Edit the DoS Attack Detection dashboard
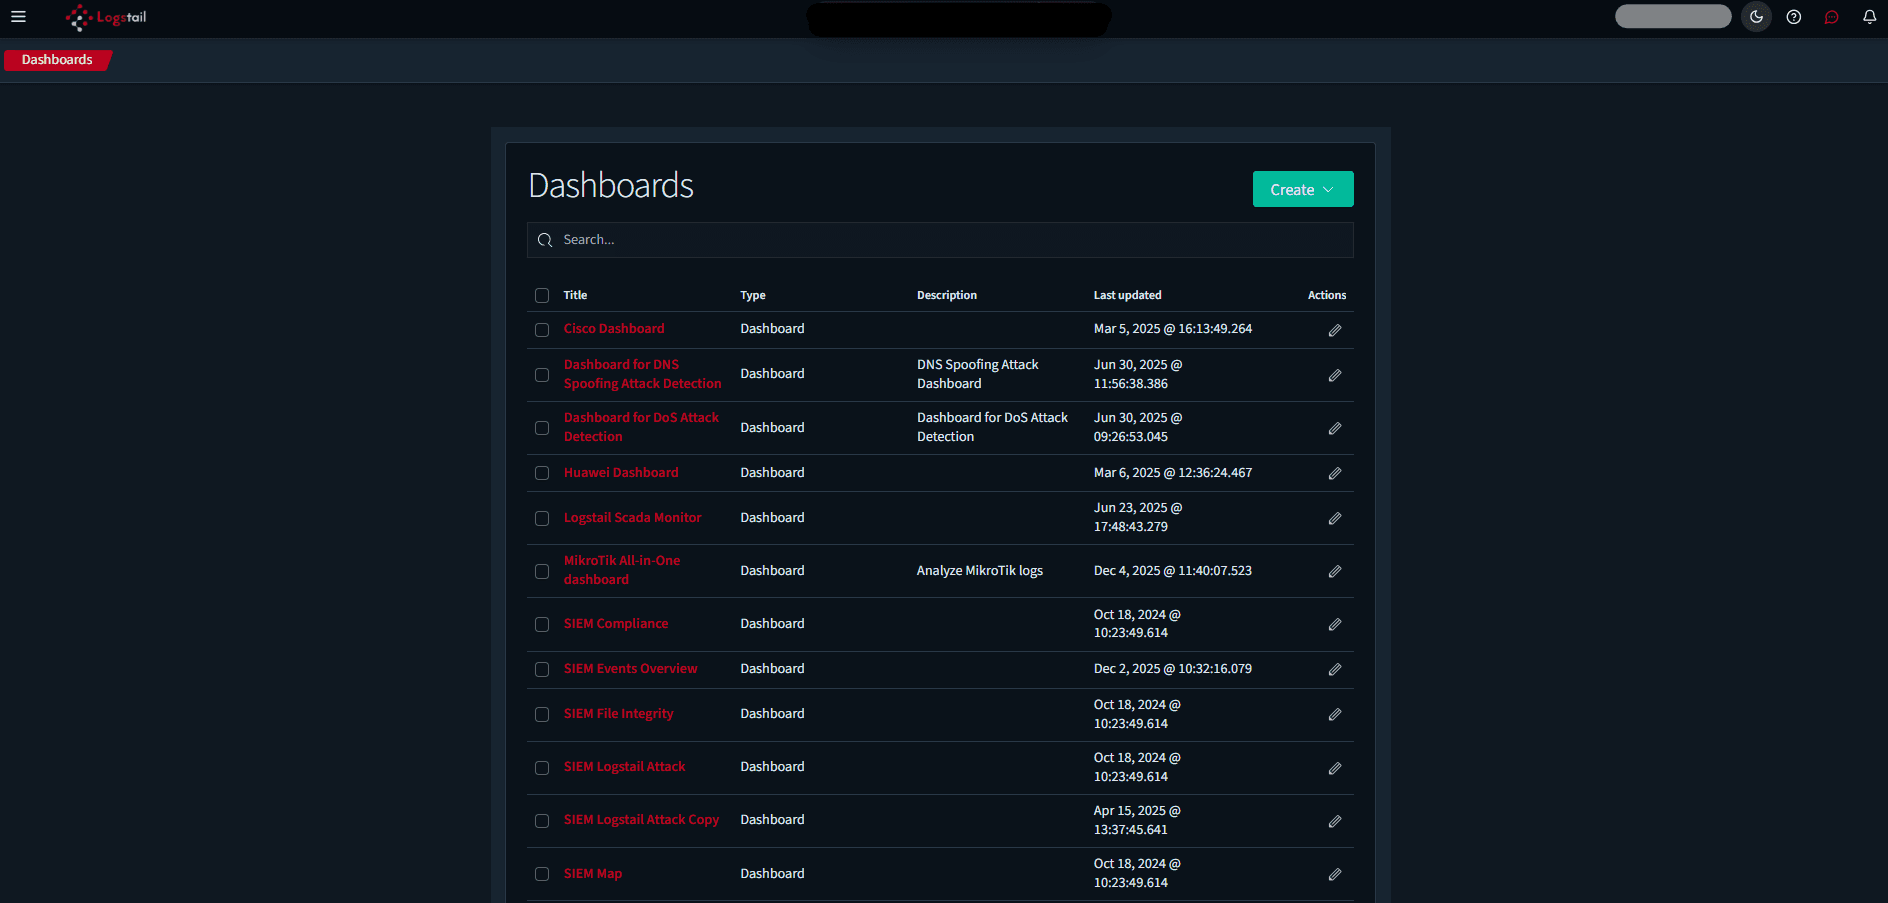Screen dimensions: 1888x903 1334,428
